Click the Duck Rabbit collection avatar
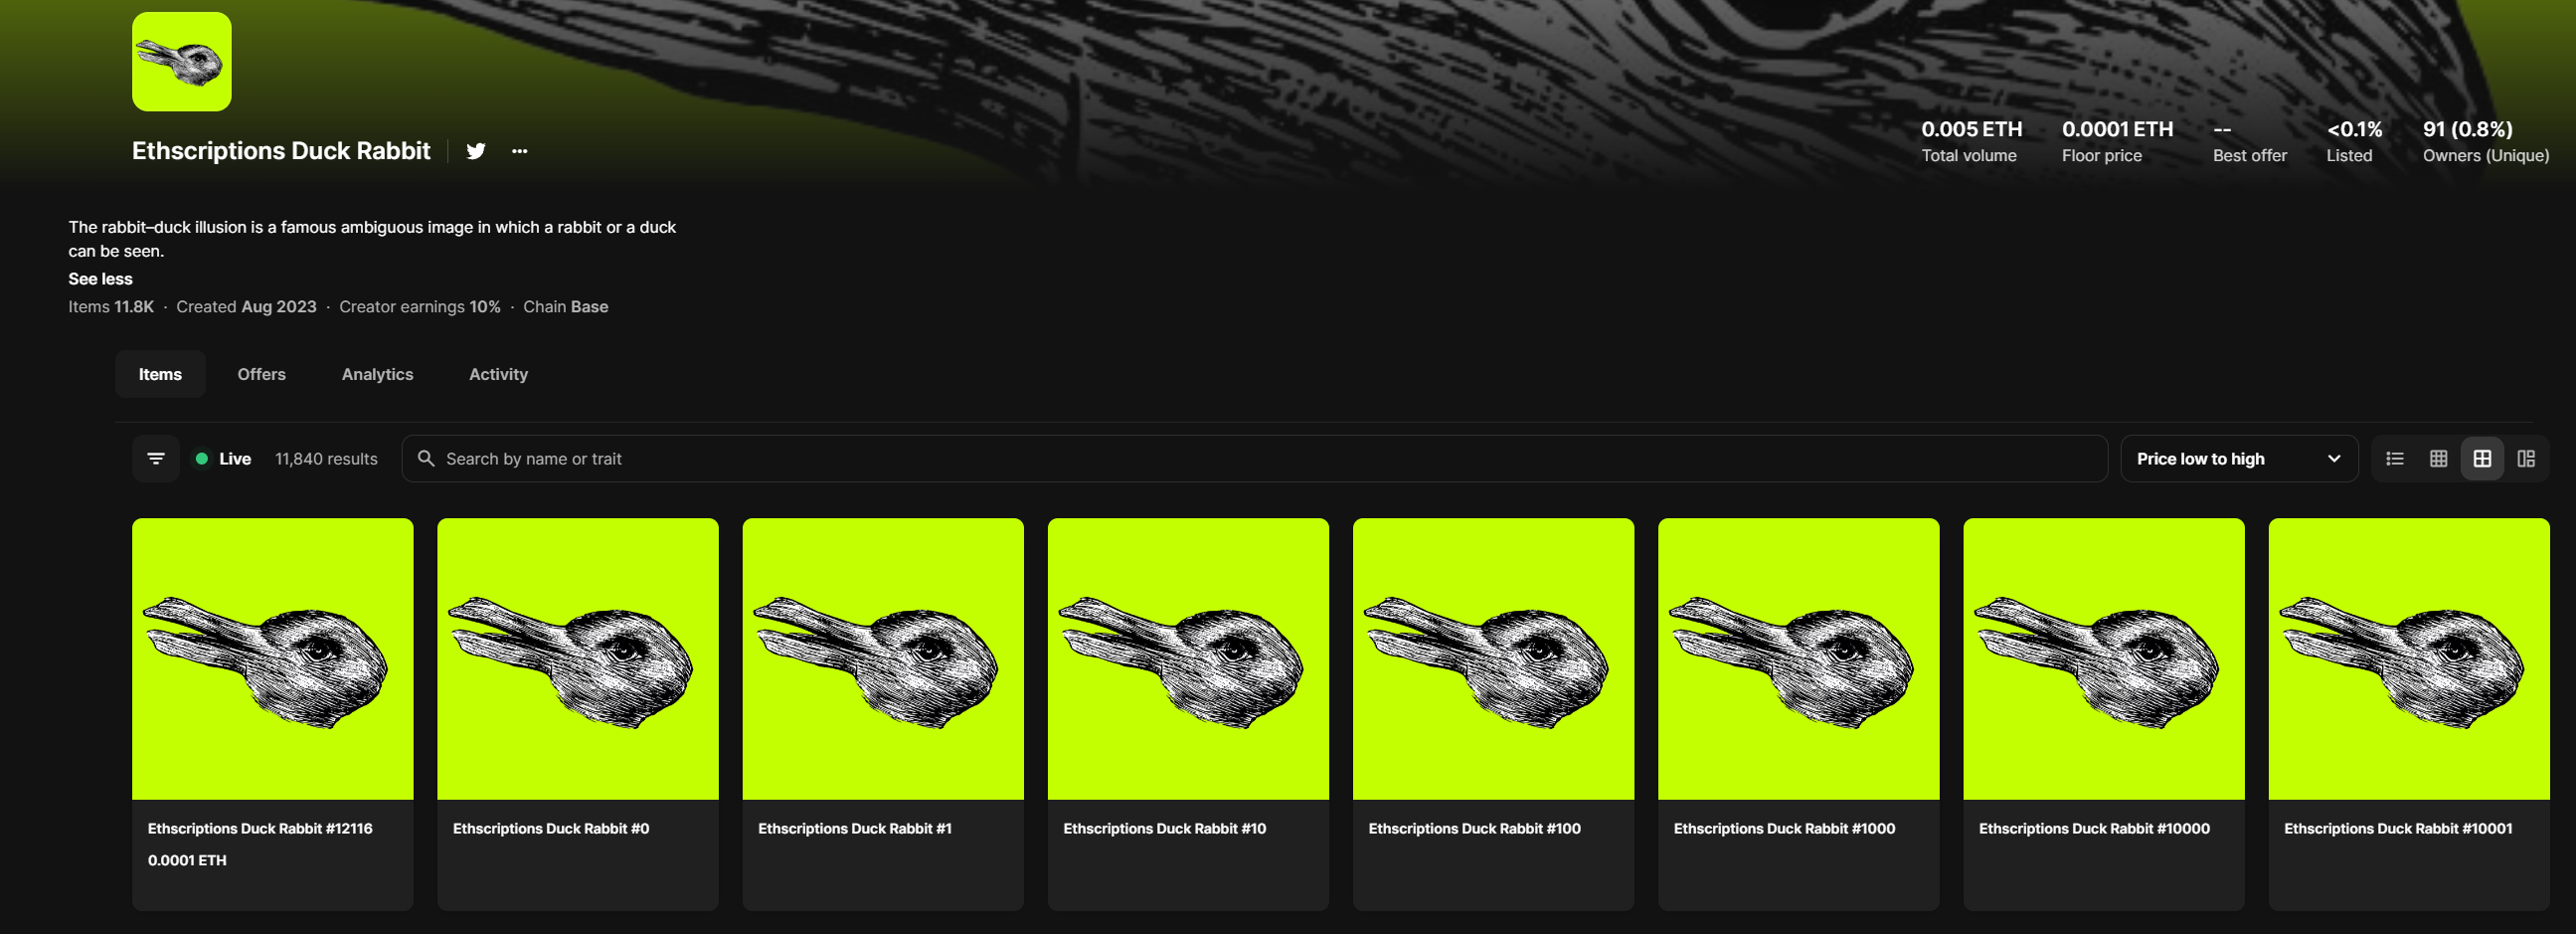Screen dimensions: 2576x934 [182, 62]
